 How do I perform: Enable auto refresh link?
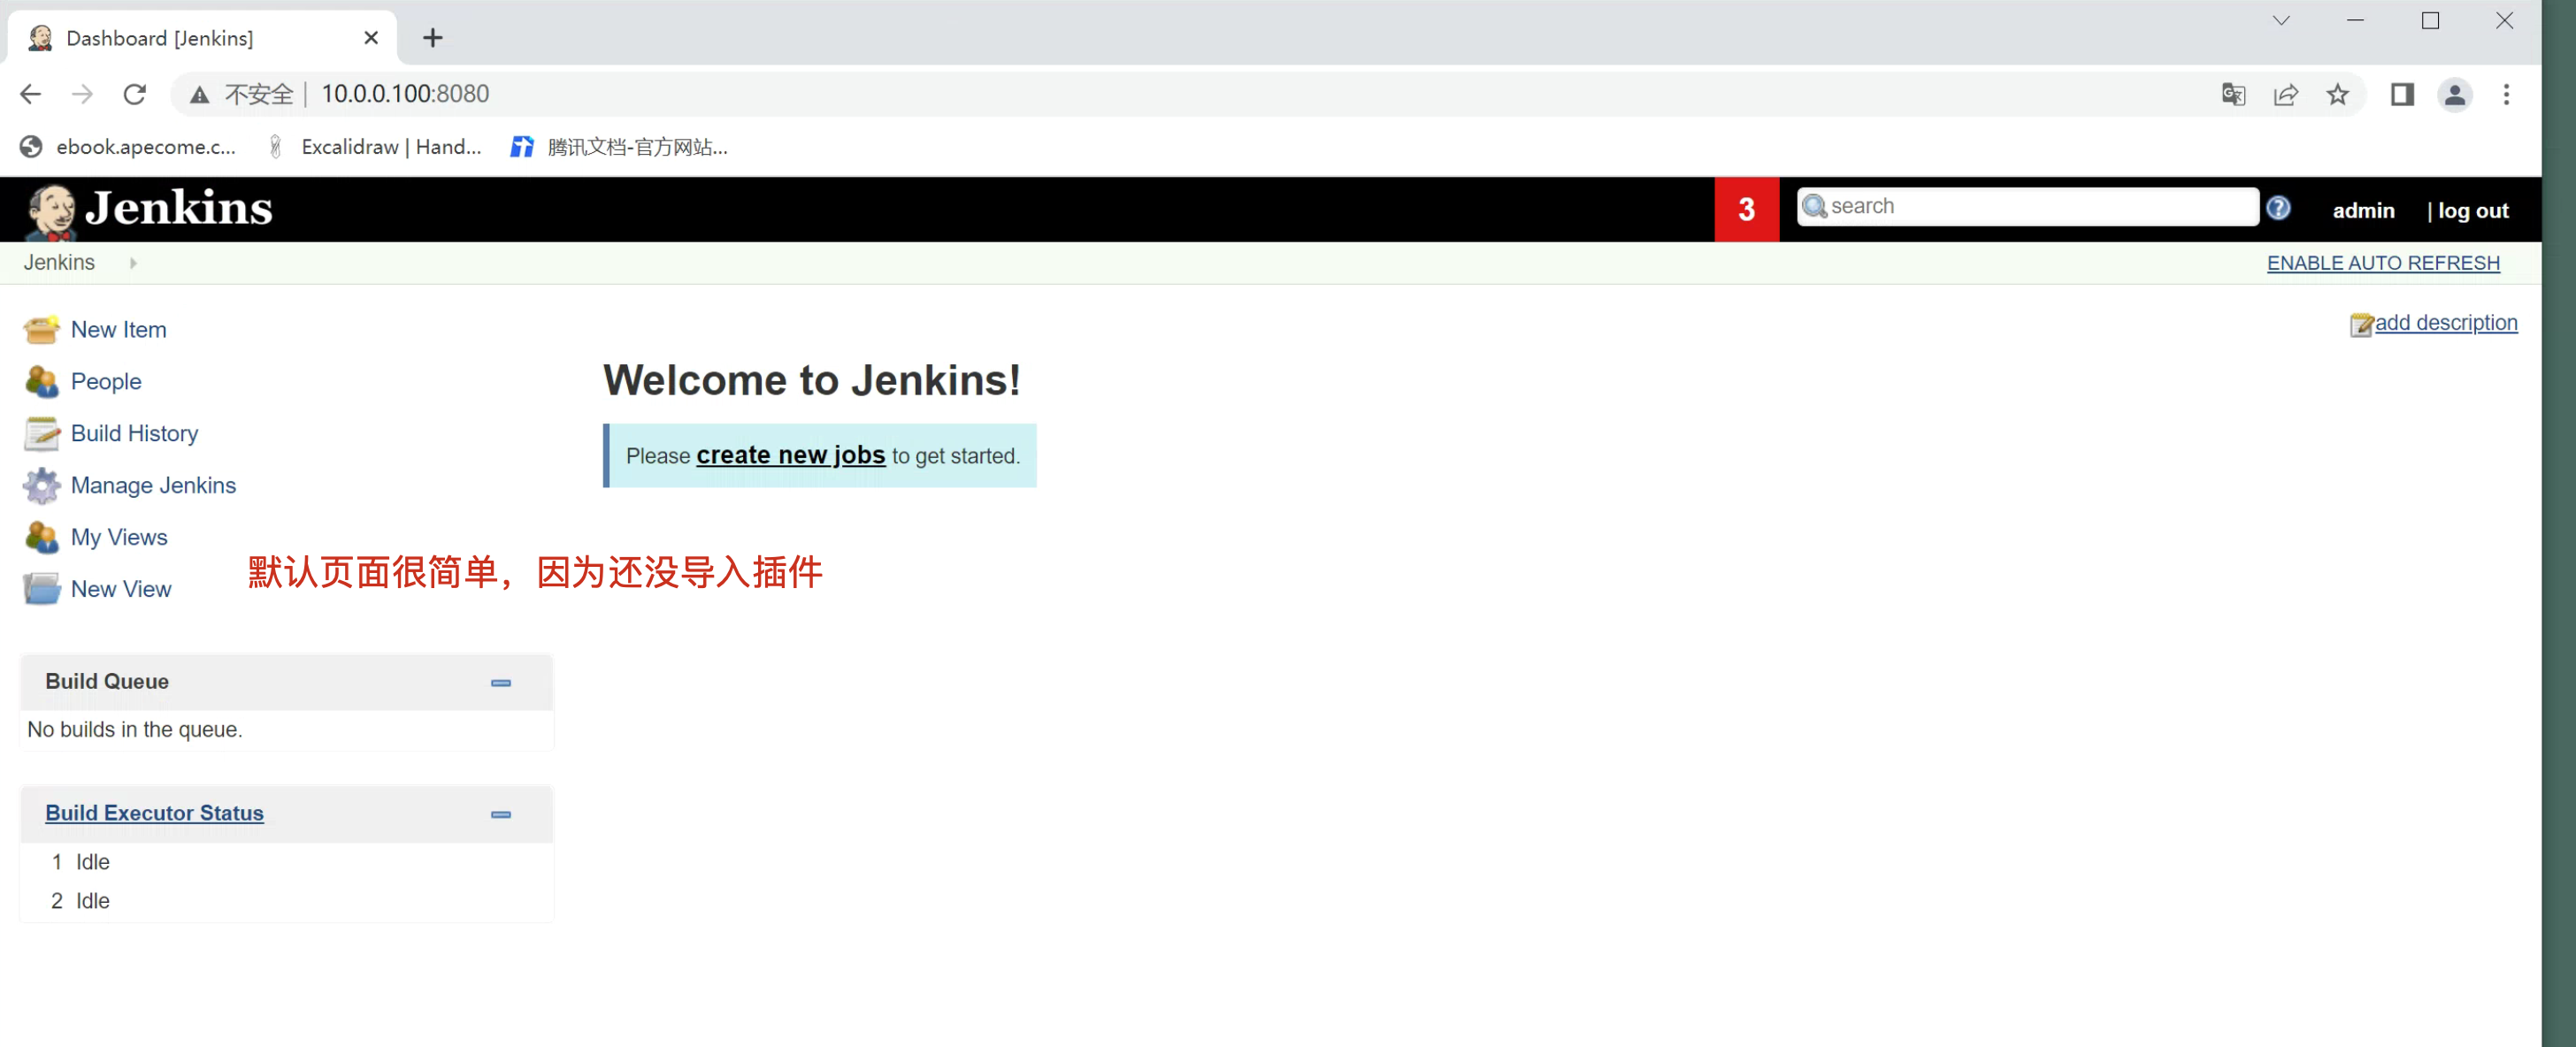[x=2382, y=263]
